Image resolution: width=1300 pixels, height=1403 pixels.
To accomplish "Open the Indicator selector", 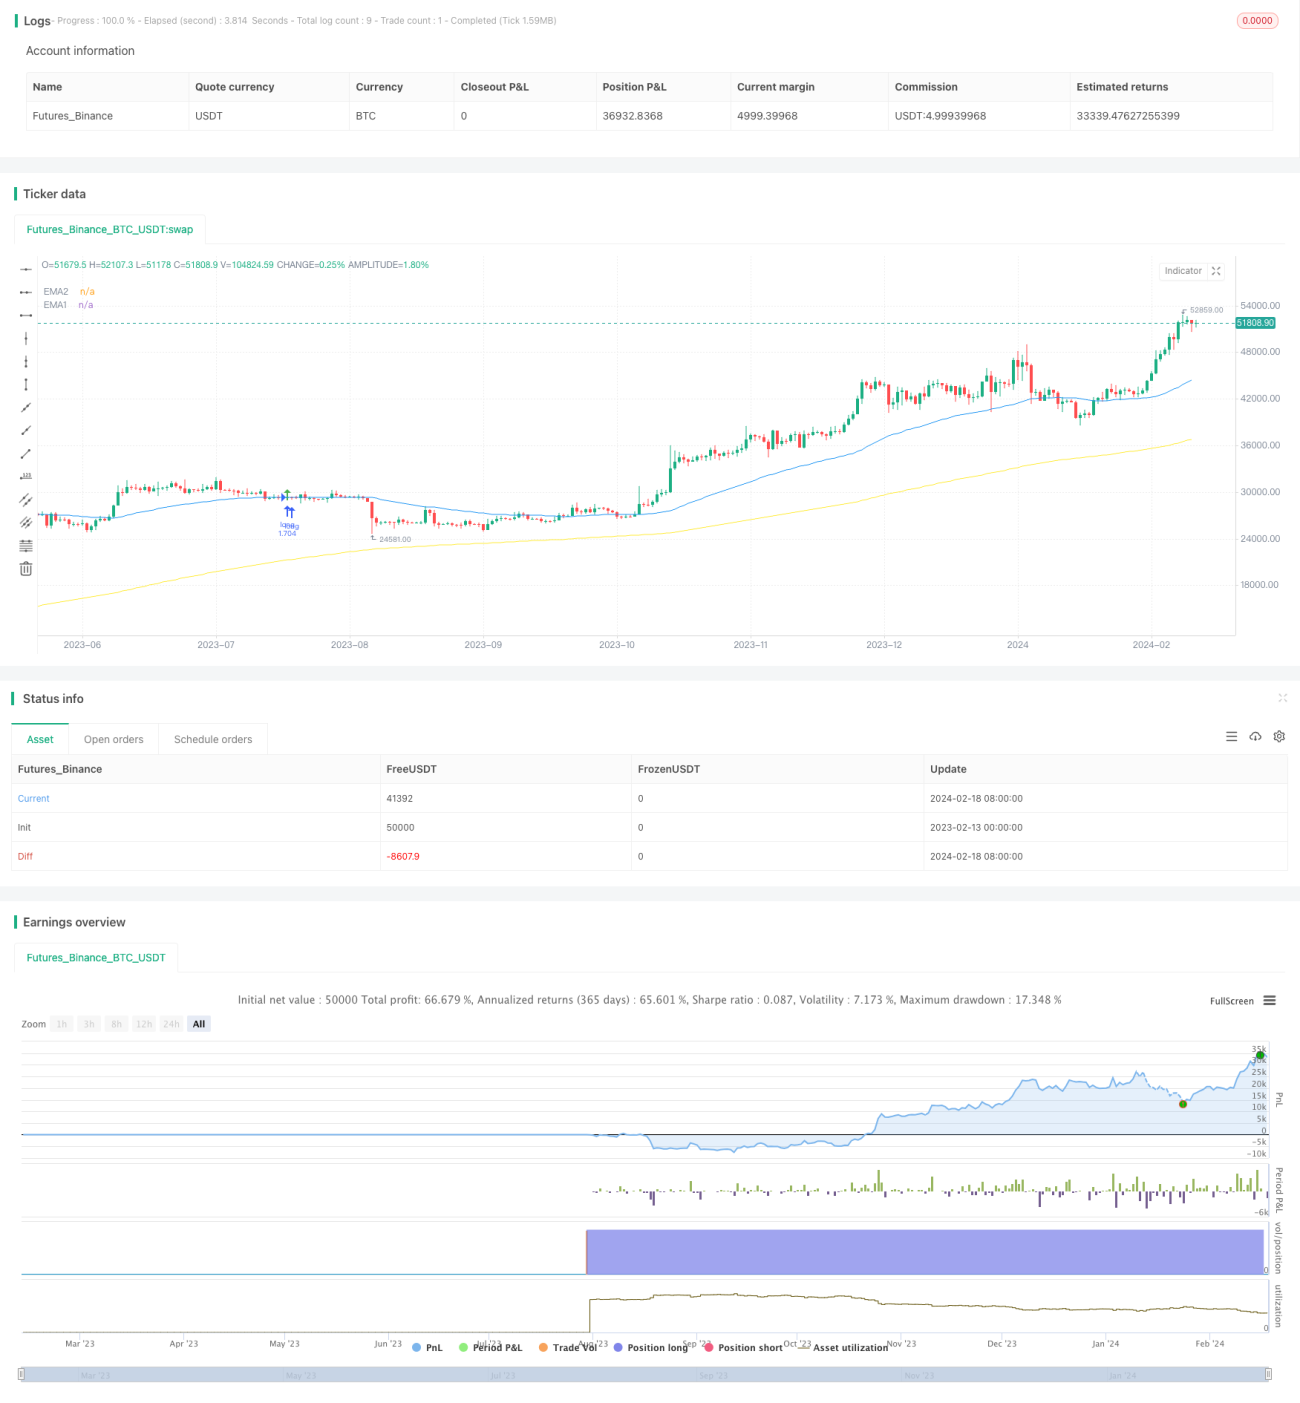I will [1183, 271].
